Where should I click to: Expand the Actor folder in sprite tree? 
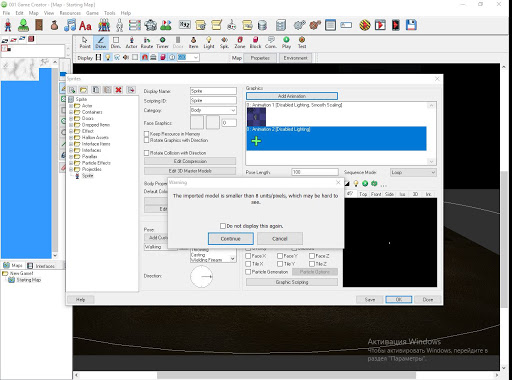point(71,106)
